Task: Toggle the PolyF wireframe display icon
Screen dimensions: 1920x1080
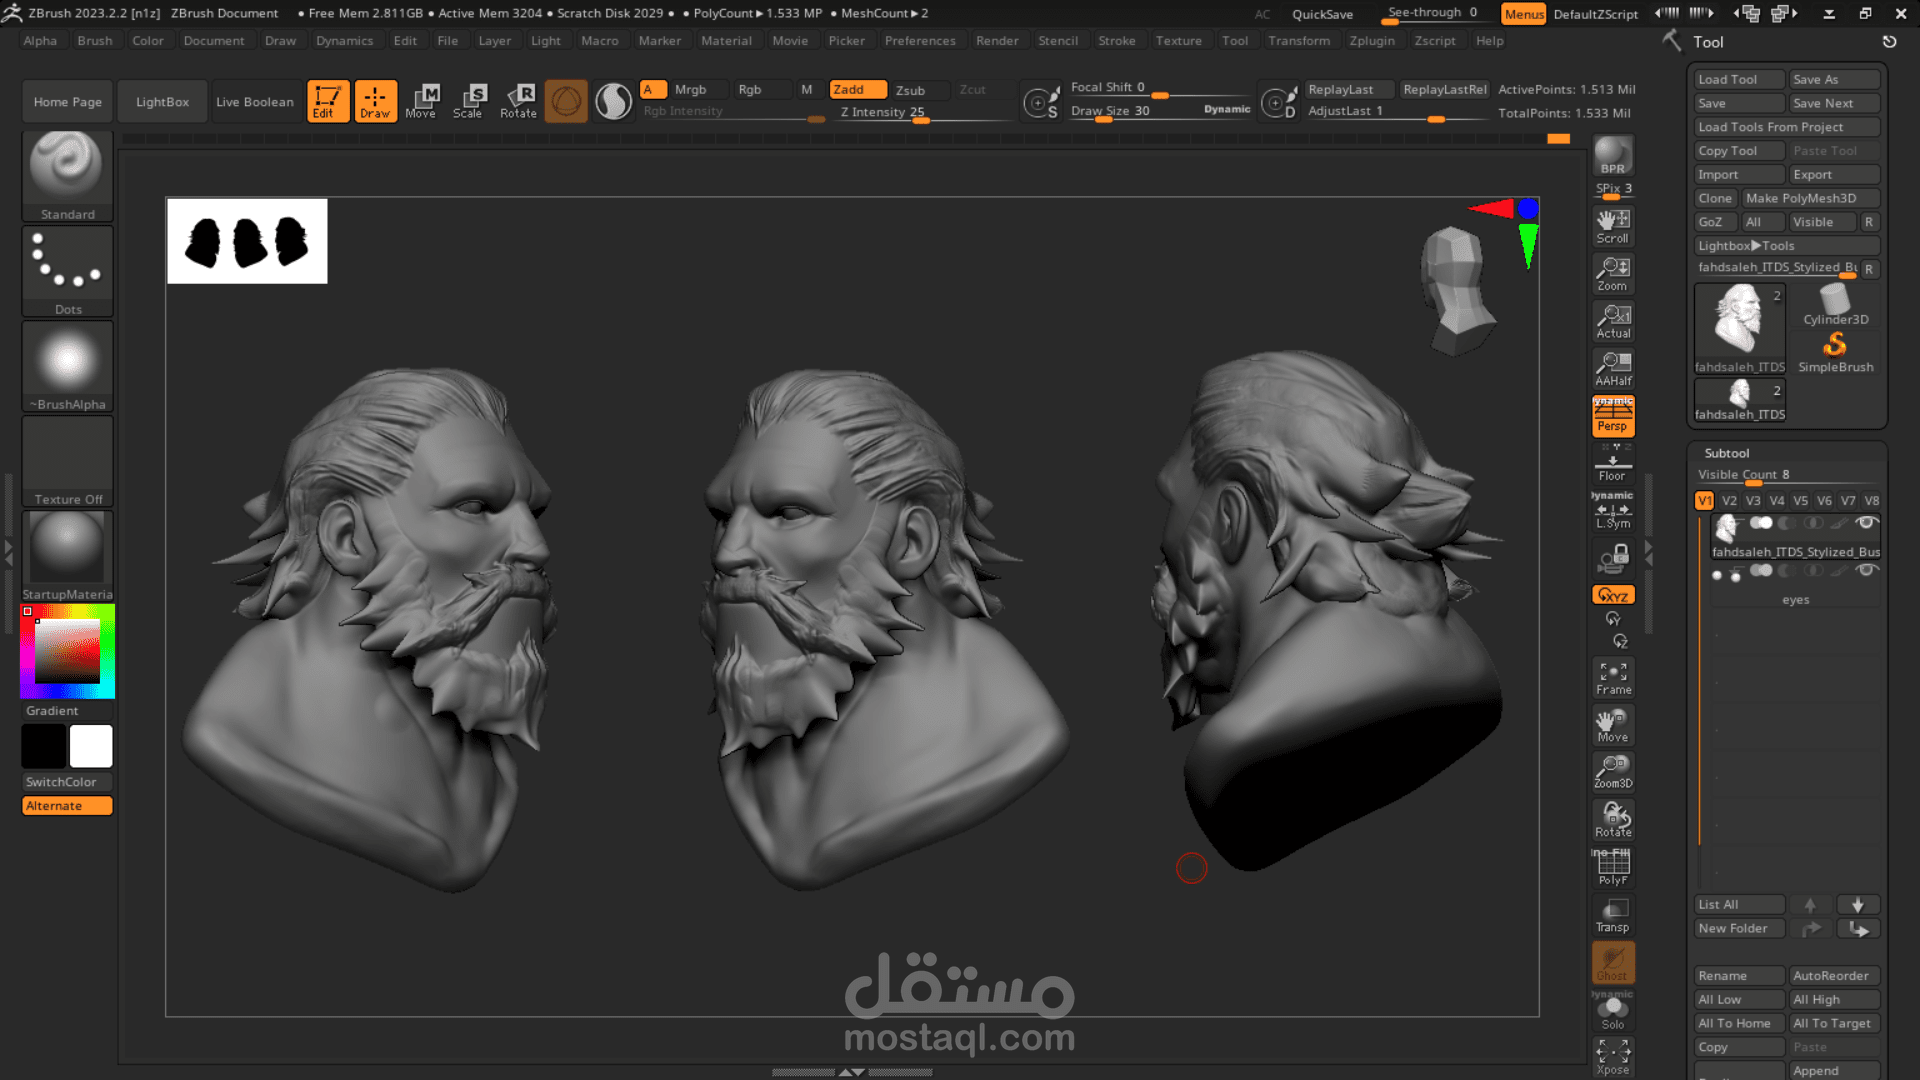Action: (x=1612, y=867)
